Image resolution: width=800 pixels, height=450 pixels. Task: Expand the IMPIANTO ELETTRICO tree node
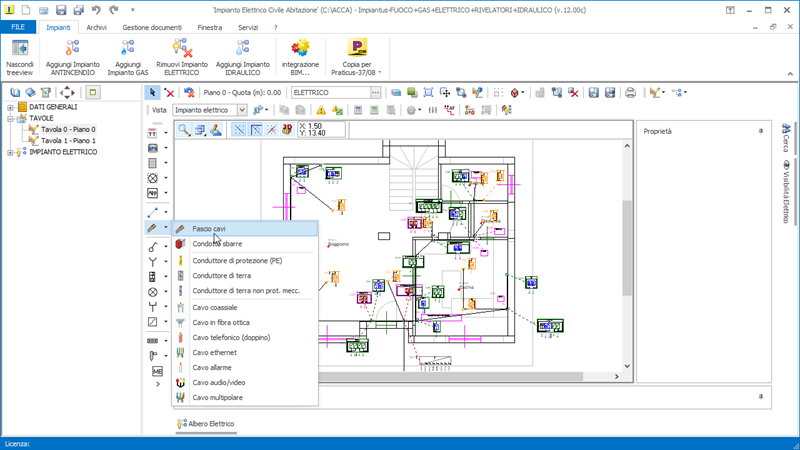[10, 152]
